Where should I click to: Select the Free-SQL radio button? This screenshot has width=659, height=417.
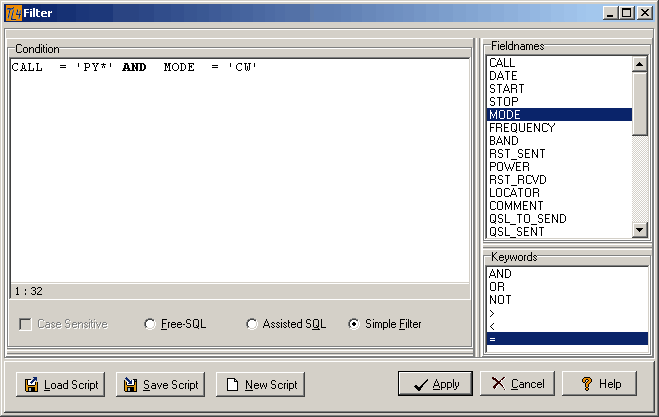150,324
